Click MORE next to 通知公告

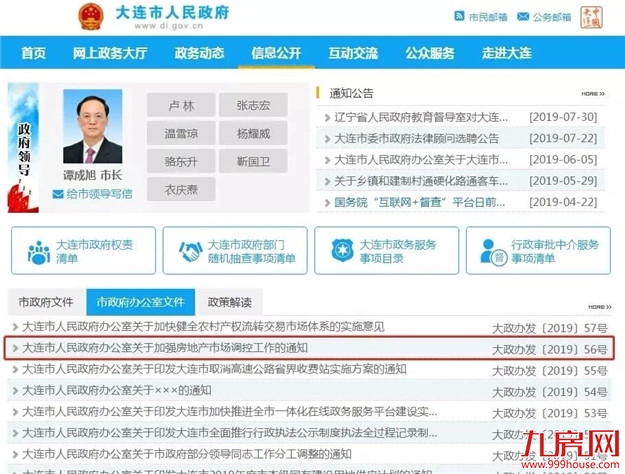pos(593,94)
